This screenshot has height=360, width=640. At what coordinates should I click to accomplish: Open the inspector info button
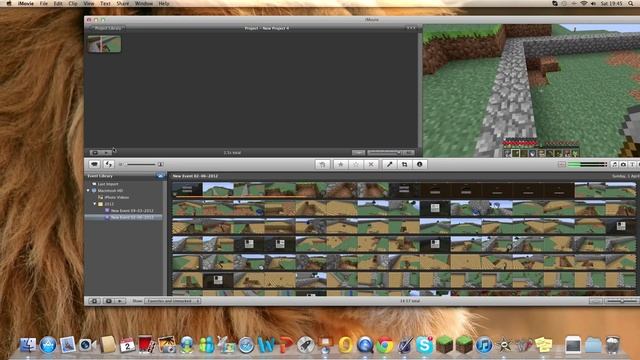(x=420, y=164)
